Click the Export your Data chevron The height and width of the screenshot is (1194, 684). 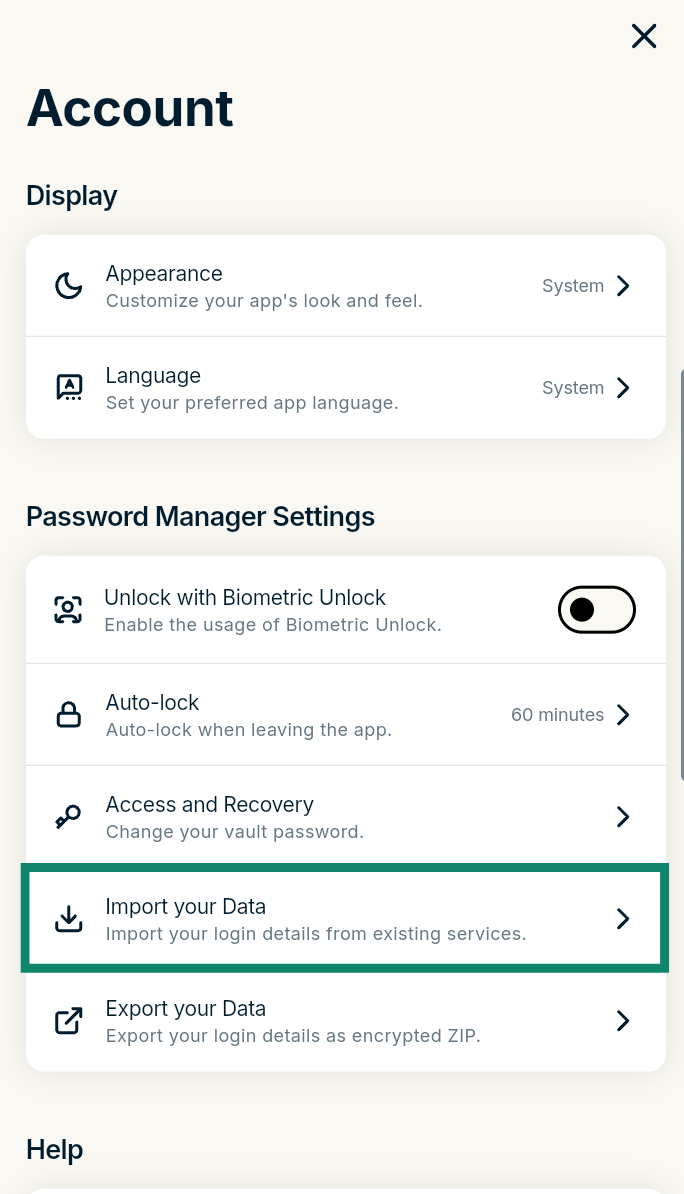point(623,1020)
